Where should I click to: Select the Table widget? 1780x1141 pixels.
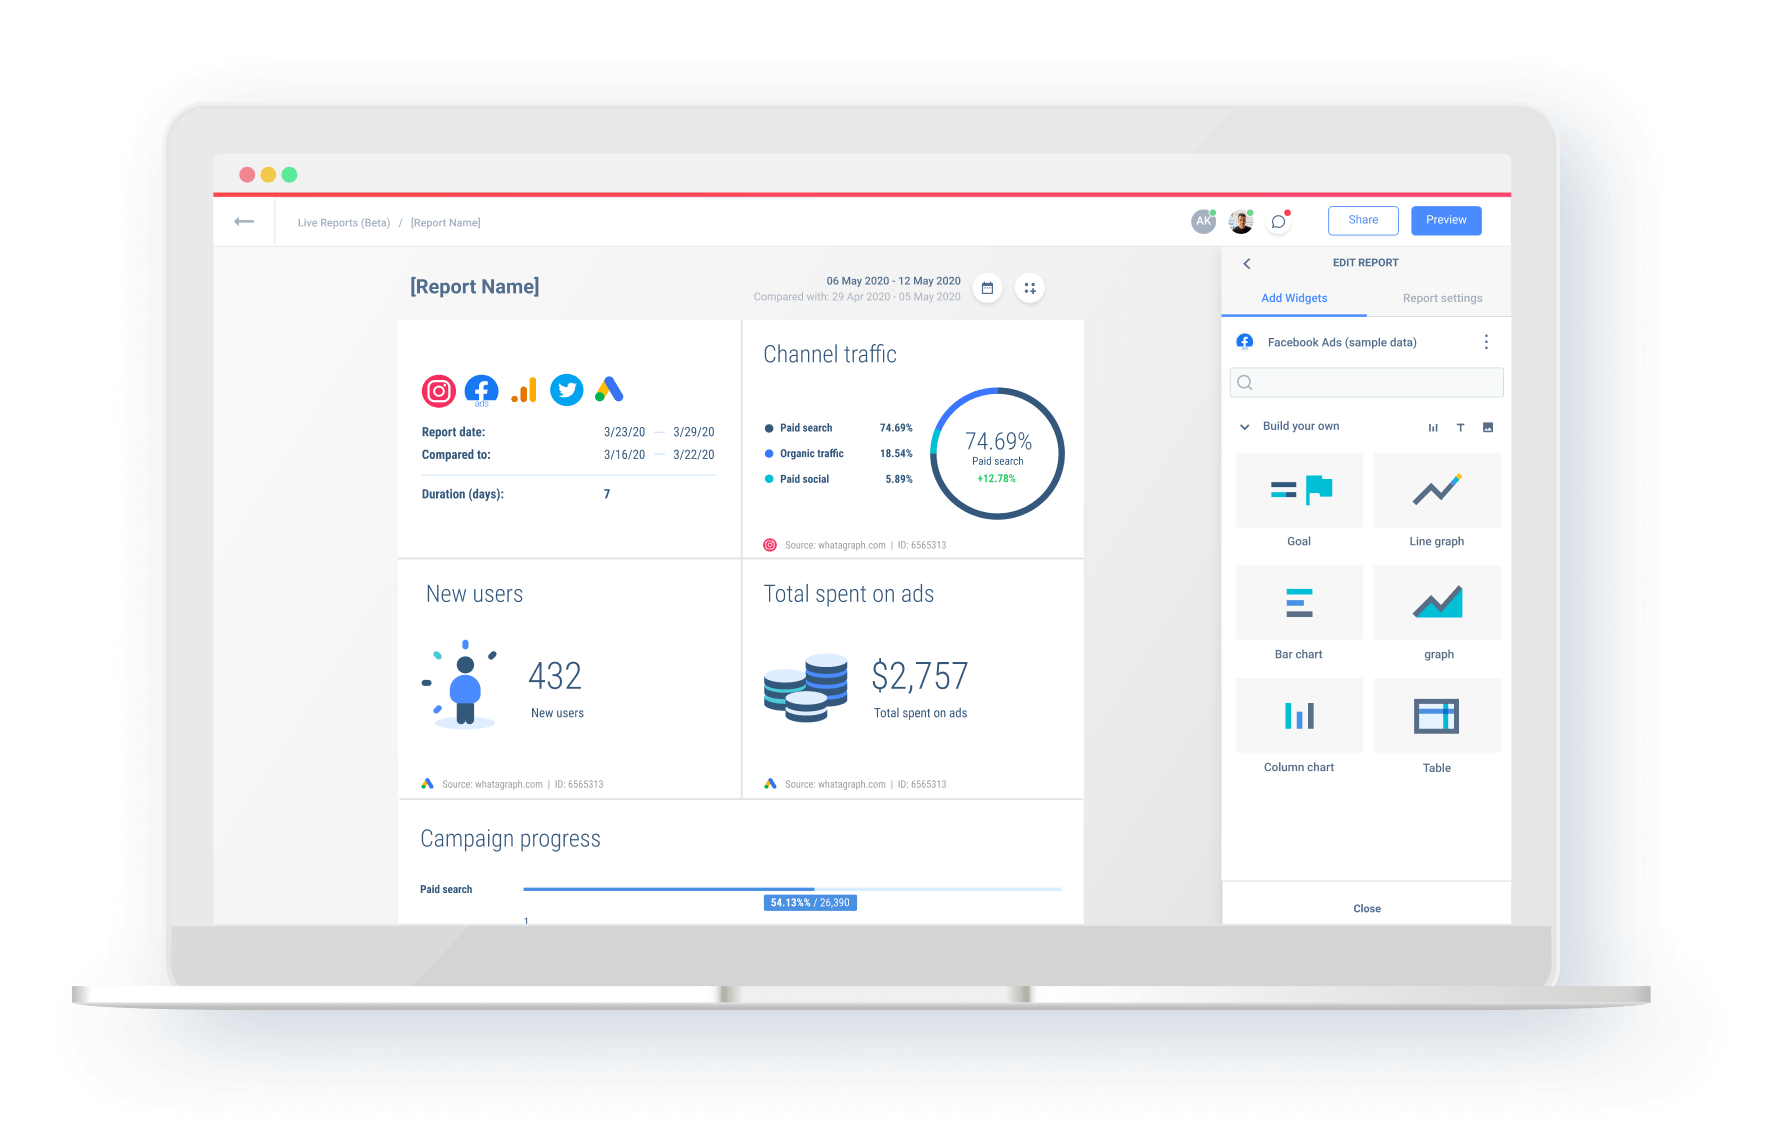click(1437, 716)
